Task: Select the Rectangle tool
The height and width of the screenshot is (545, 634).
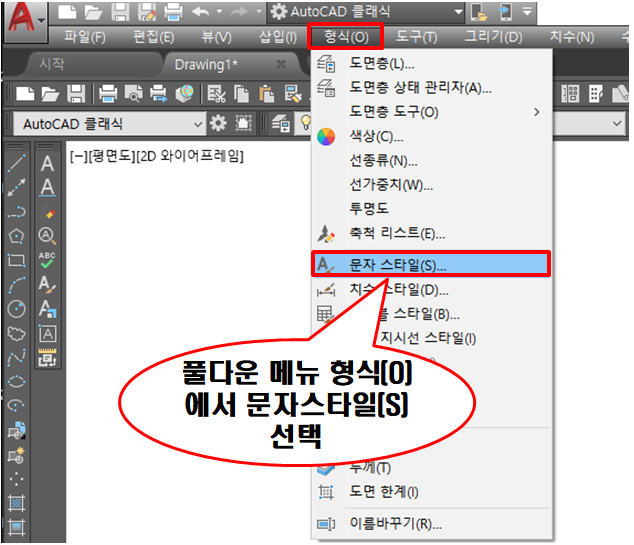Action: 16,260
